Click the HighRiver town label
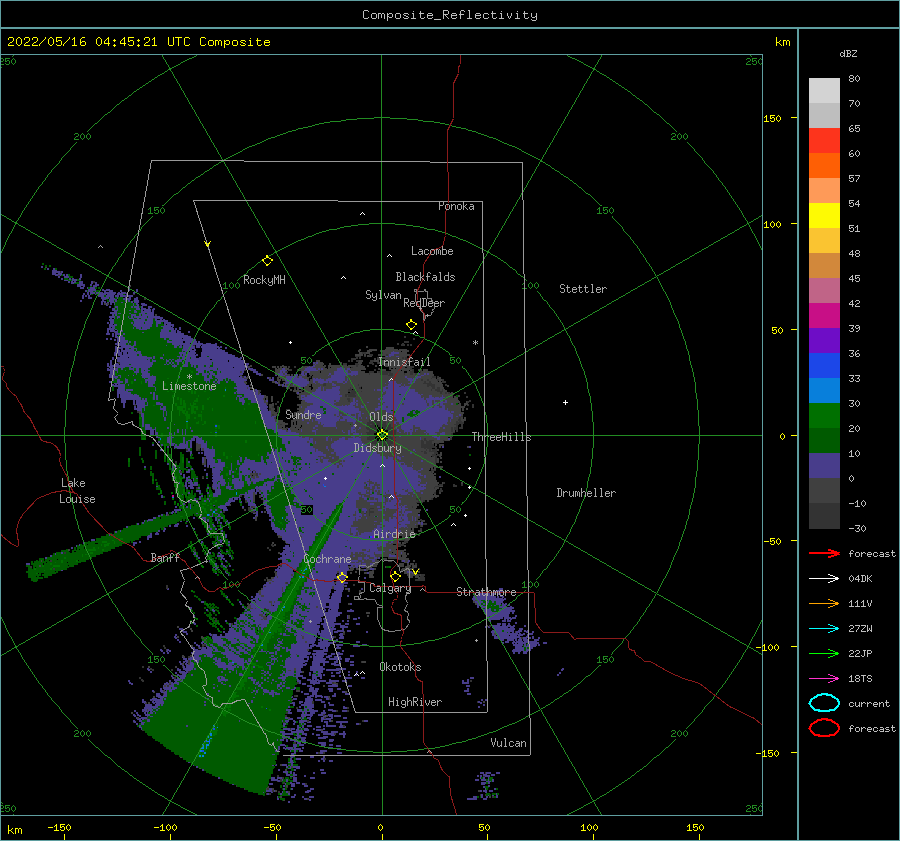The width and height of the screenshot is (900, 841). tap(415, 702)
